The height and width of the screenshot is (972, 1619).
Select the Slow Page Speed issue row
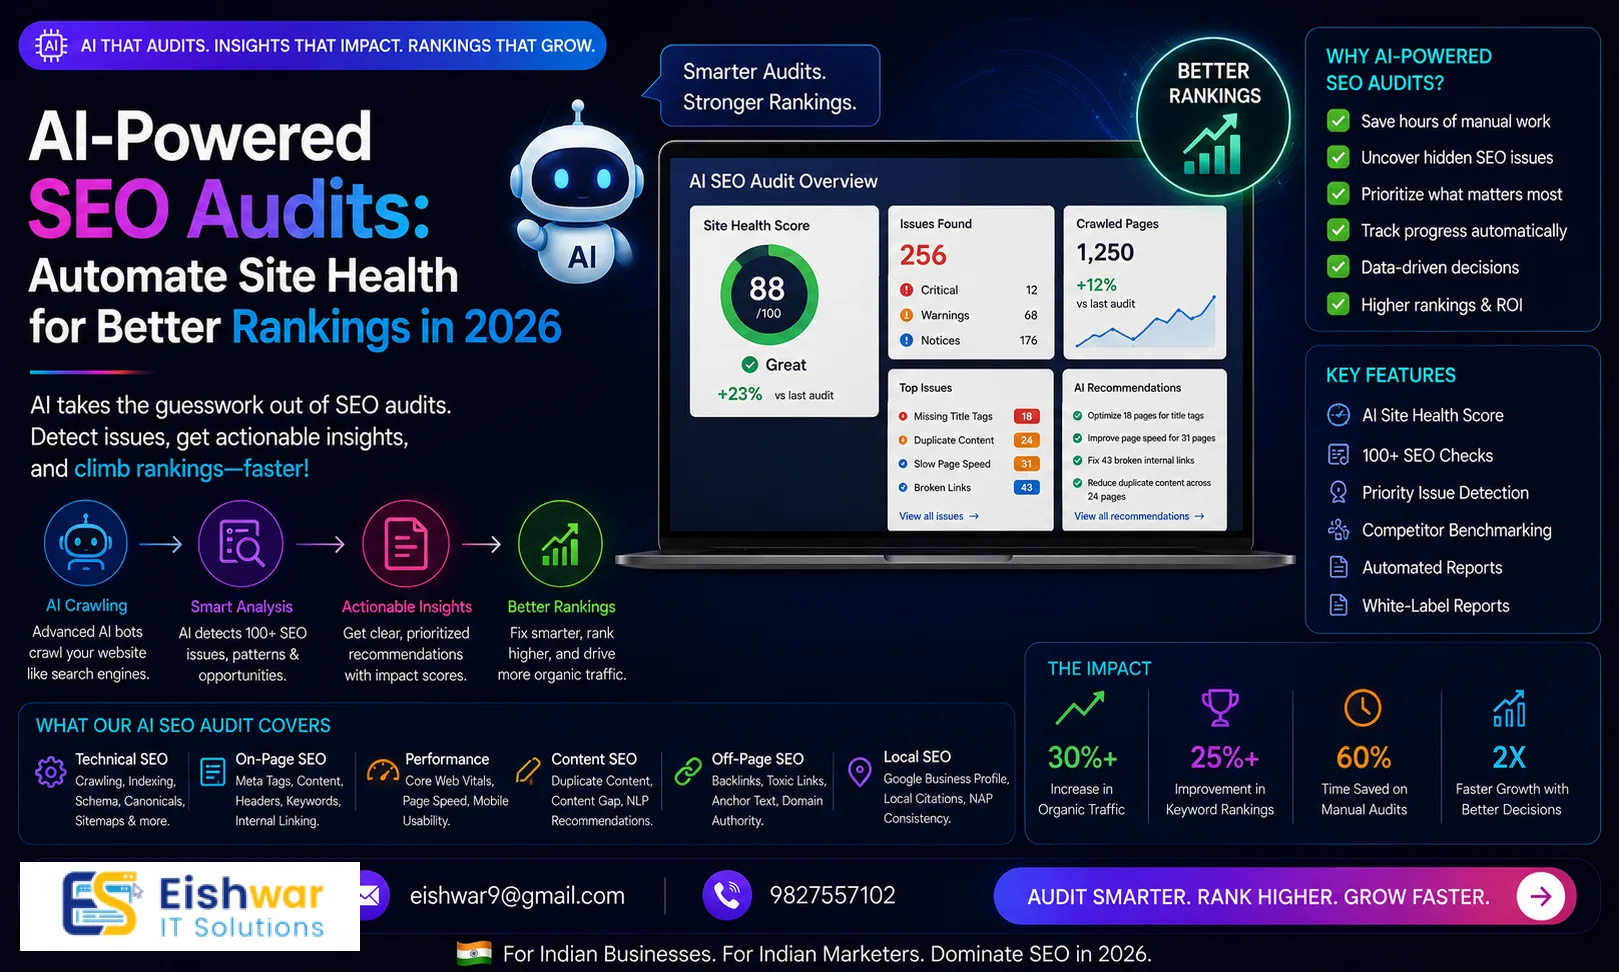click(969, 464)
